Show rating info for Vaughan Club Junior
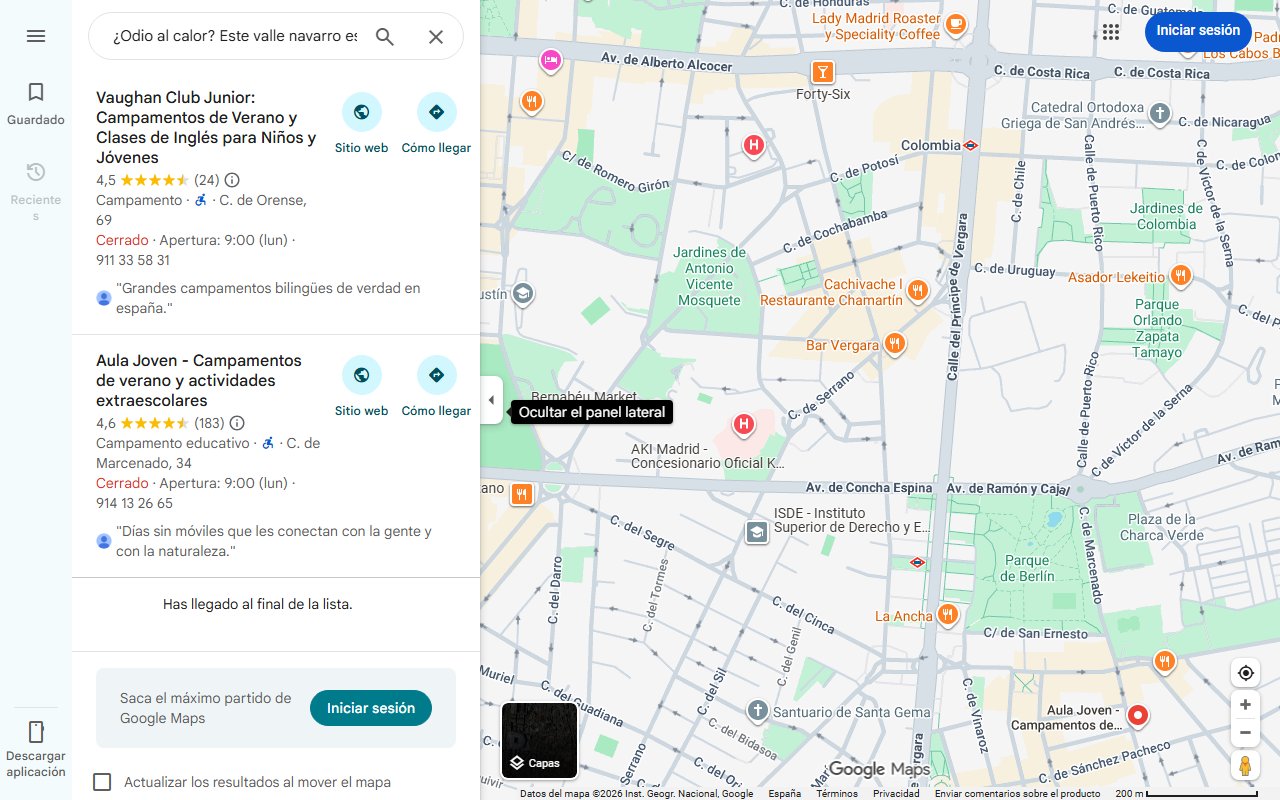The height and width of the screenshot is (800, 1280). click(x=232, y=180)
